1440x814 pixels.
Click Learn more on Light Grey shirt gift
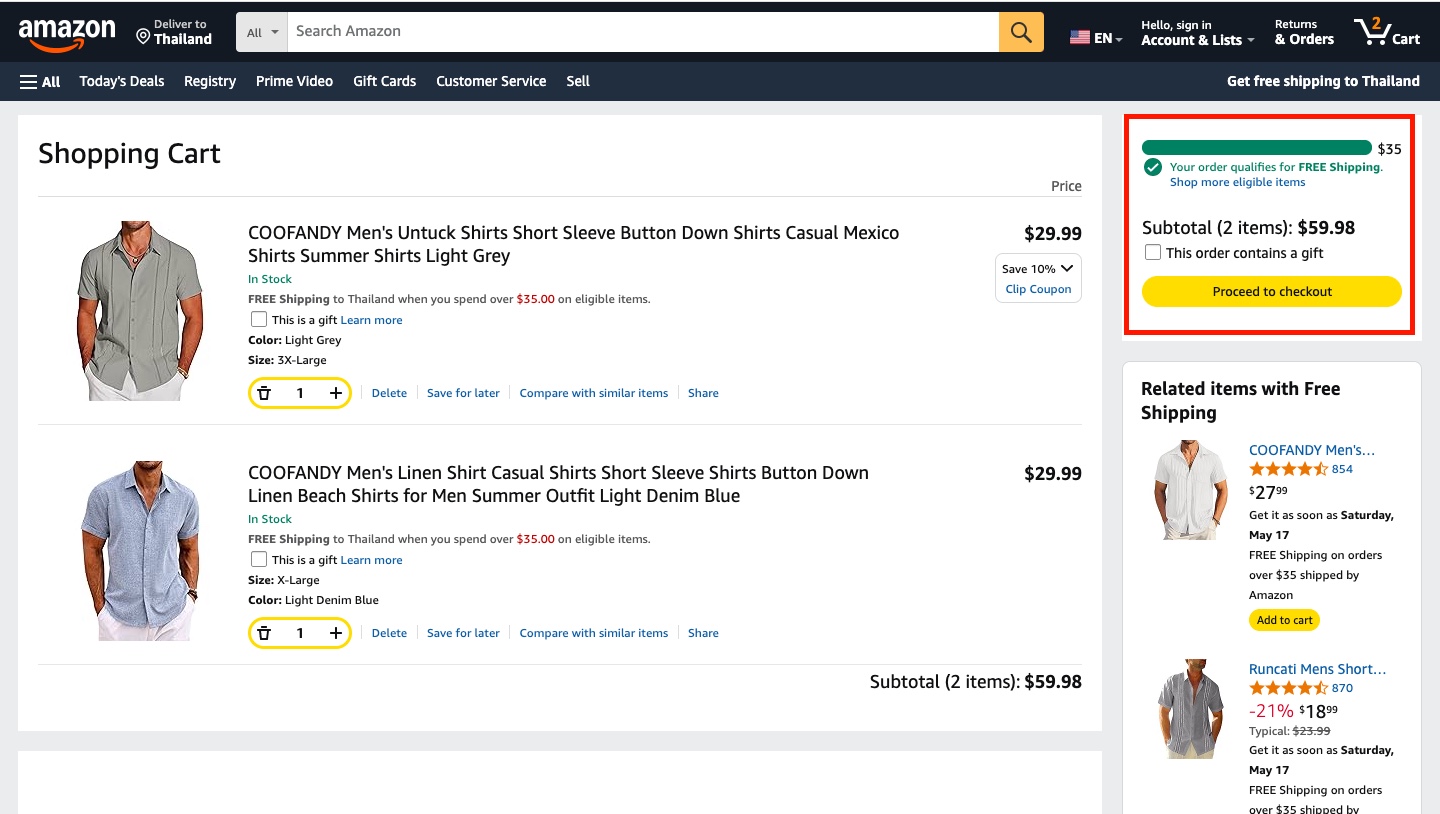pyautogui.click(x=371, y=320)
